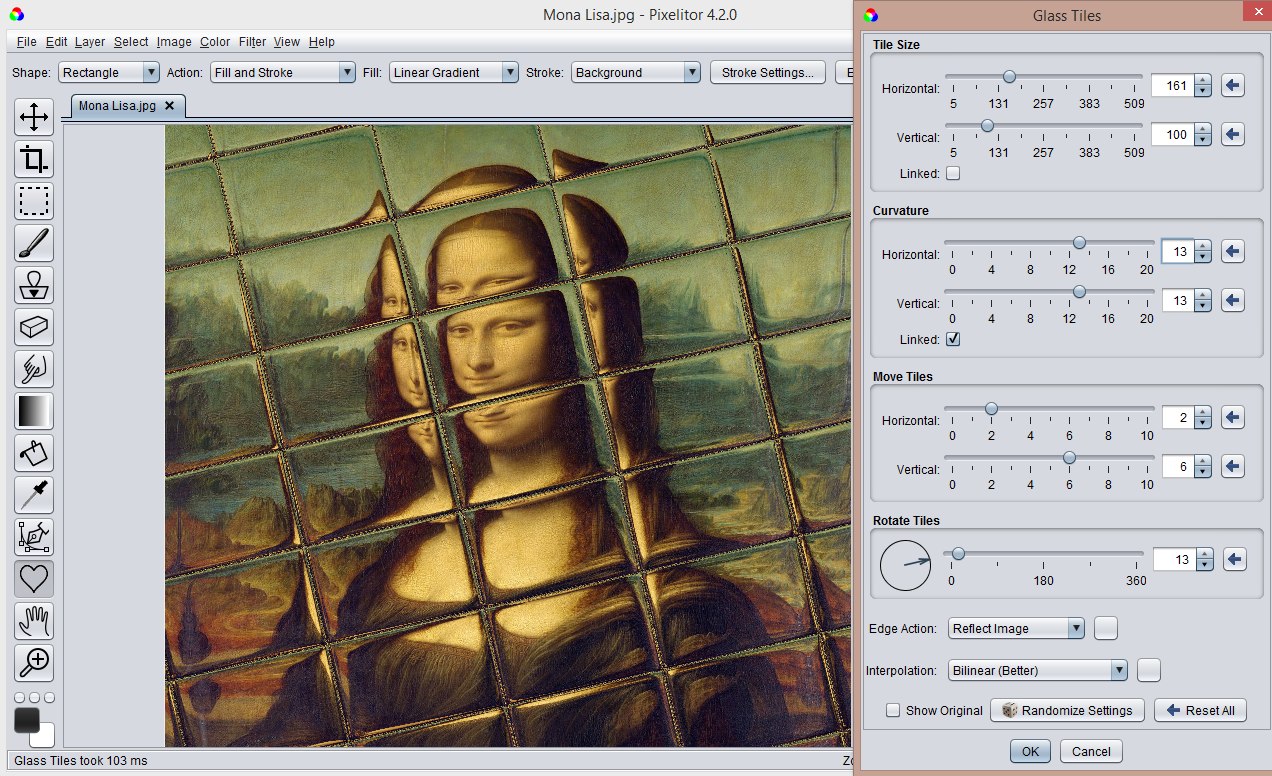Screen dimensions: 1272x776
Task: Open the Fill gradient dropdown
Action: [455, 72]
